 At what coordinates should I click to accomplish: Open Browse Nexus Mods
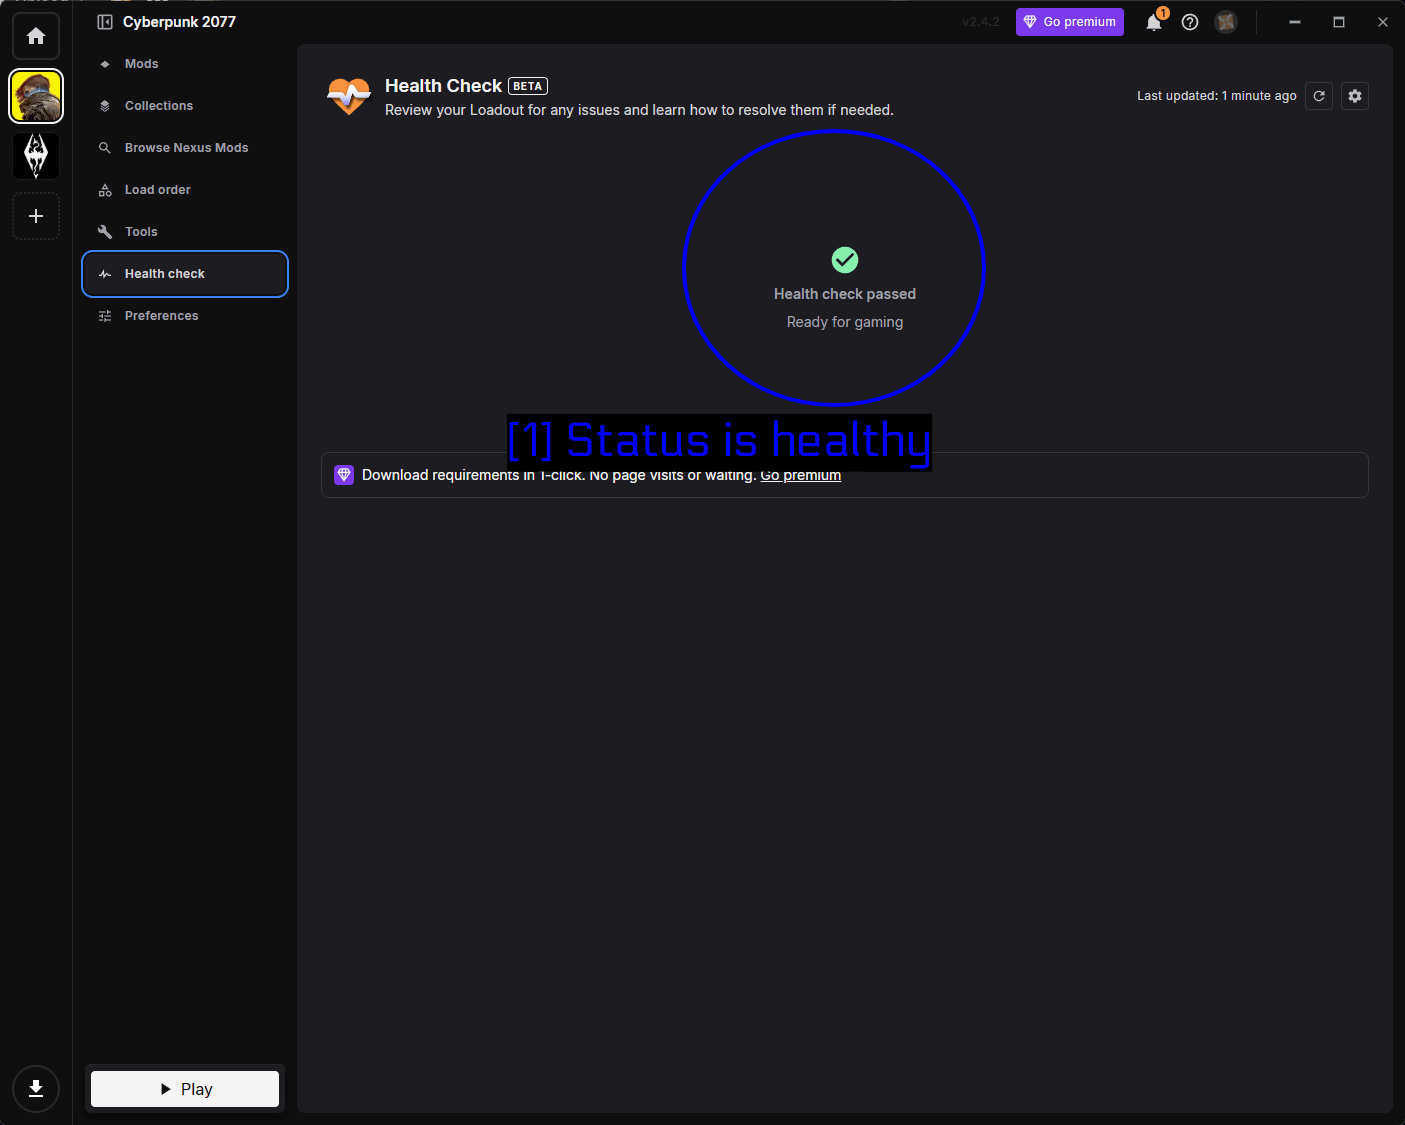pos(185,148)
